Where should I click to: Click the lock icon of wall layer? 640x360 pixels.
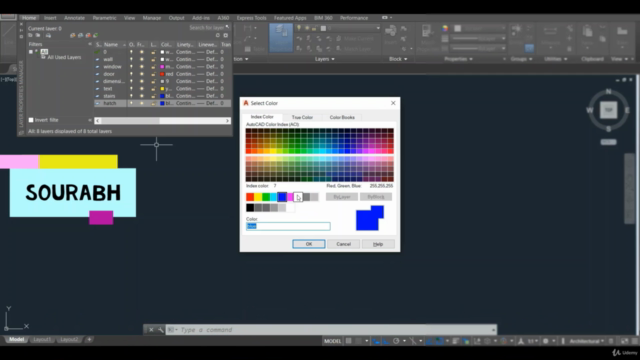coord(153,59)
